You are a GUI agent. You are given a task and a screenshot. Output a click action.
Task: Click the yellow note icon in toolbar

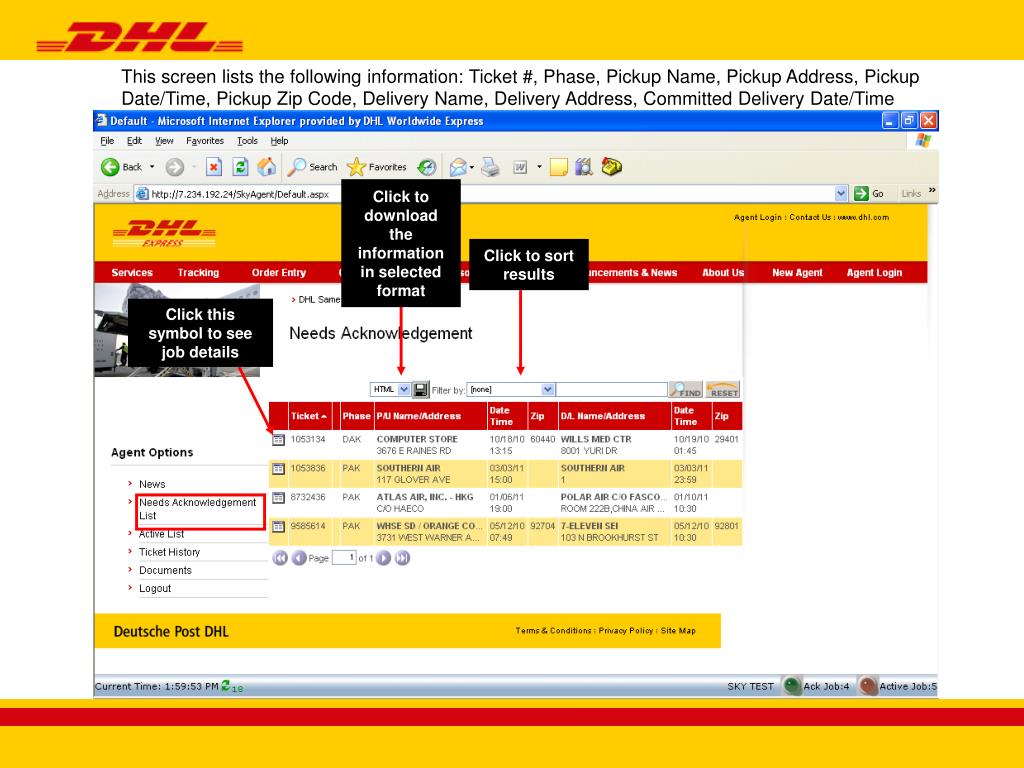[x=558, y=167]
